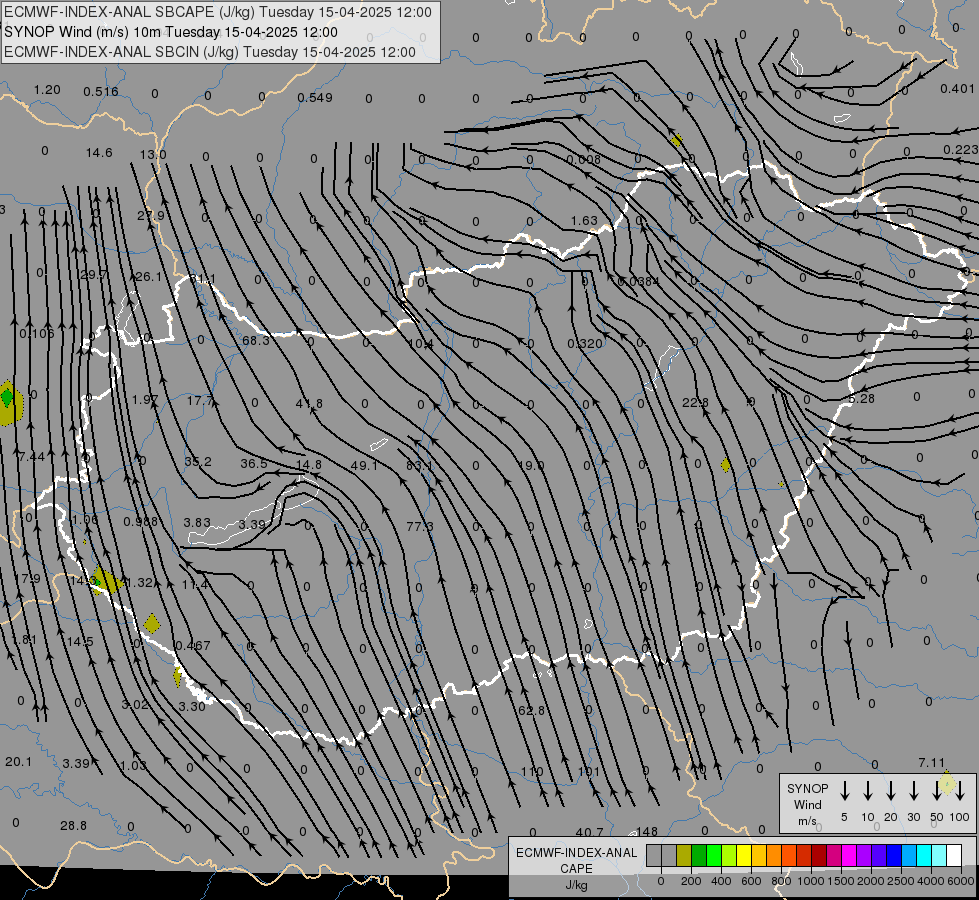Click the 20 m/s wind arrow in the legend

point(891,790)
